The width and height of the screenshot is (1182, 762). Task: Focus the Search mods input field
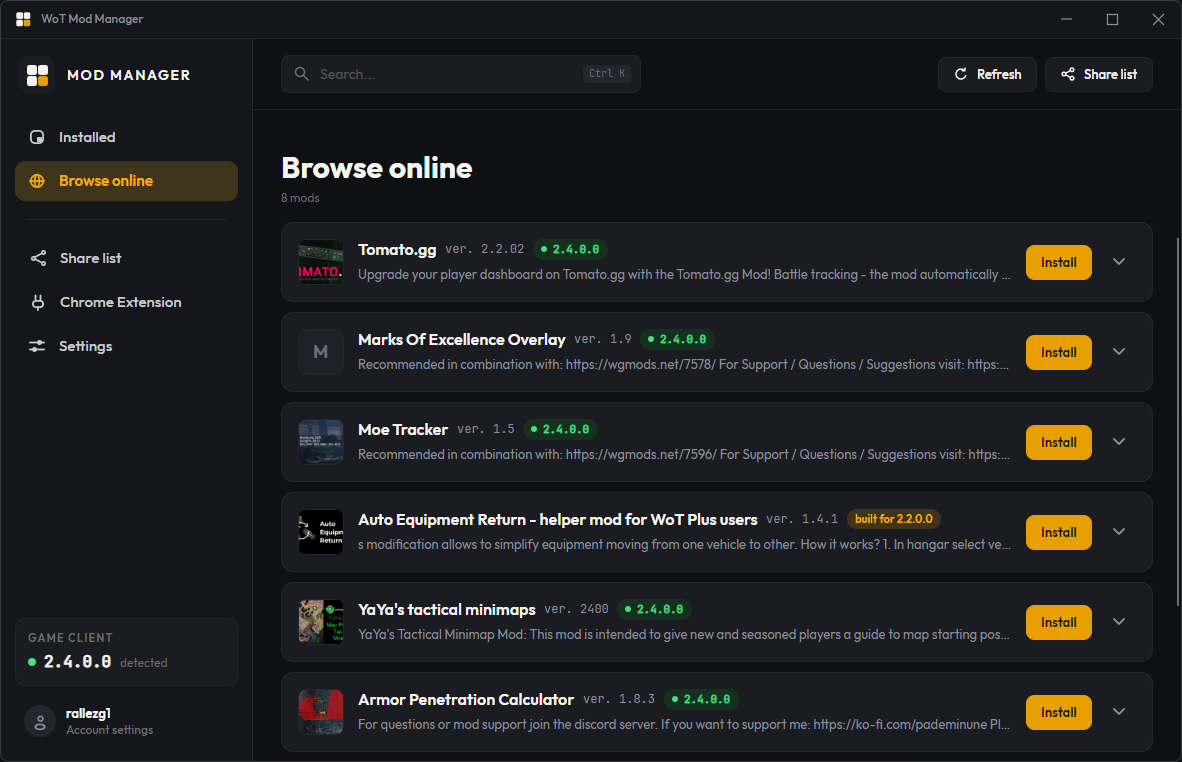tap(461, 74)
